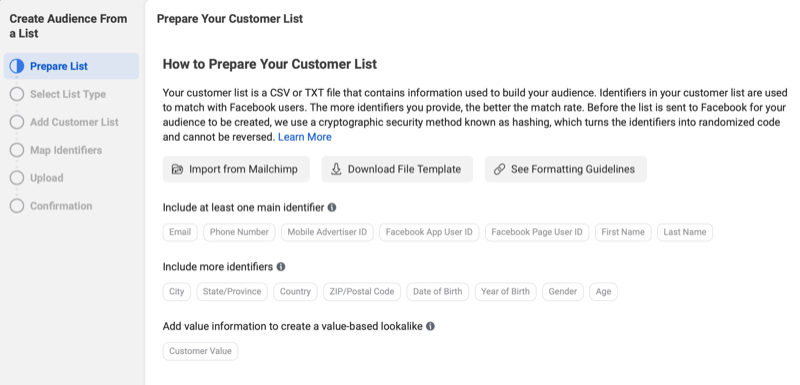Viewport: 800px width, 385px height.
Task: Open the Learn More link
Action: pyautogui.click(x=305, y=137)
